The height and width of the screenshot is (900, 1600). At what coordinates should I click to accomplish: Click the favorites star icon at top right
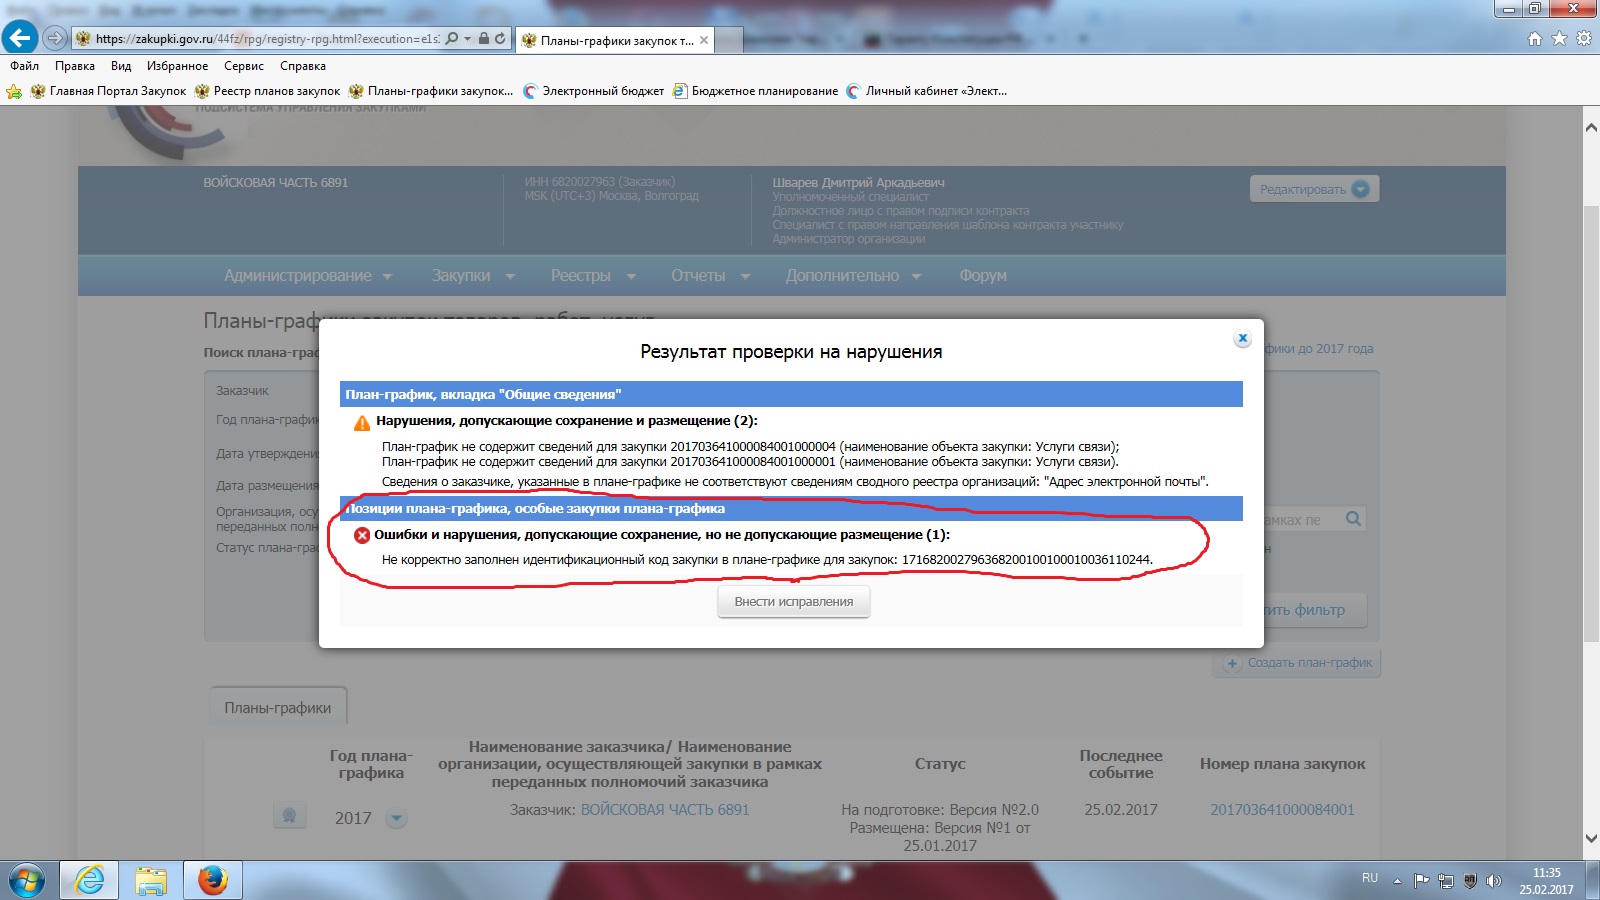[x=1559, y=39]
